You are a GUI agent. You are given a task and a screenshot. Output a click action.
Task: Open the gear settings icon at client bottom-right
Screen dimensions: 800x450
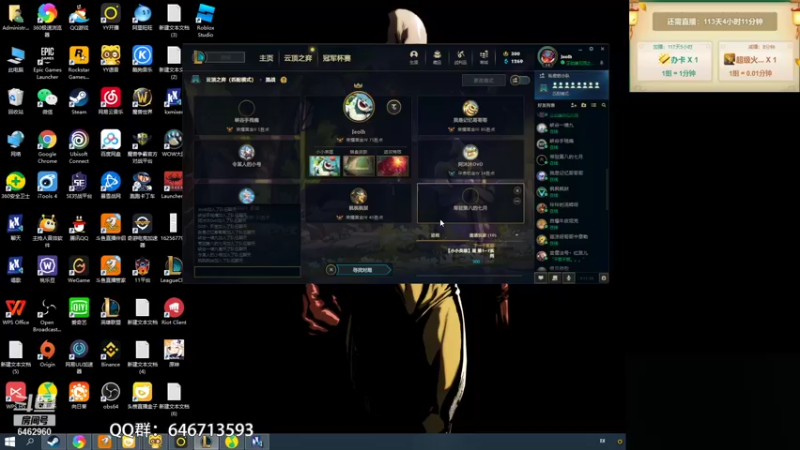[604, 278]
